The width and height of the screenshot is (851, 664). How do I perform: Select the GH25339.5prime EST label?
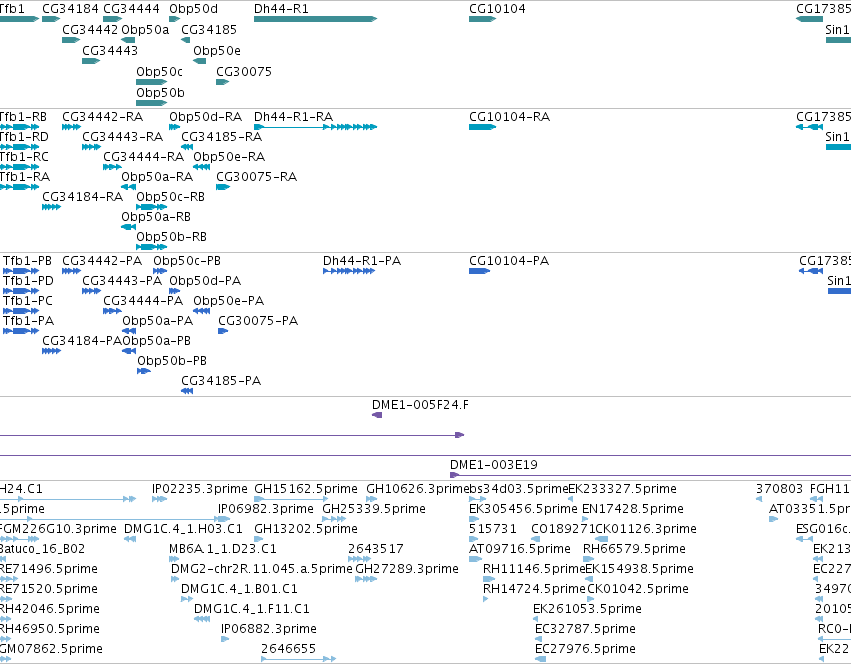374,510
